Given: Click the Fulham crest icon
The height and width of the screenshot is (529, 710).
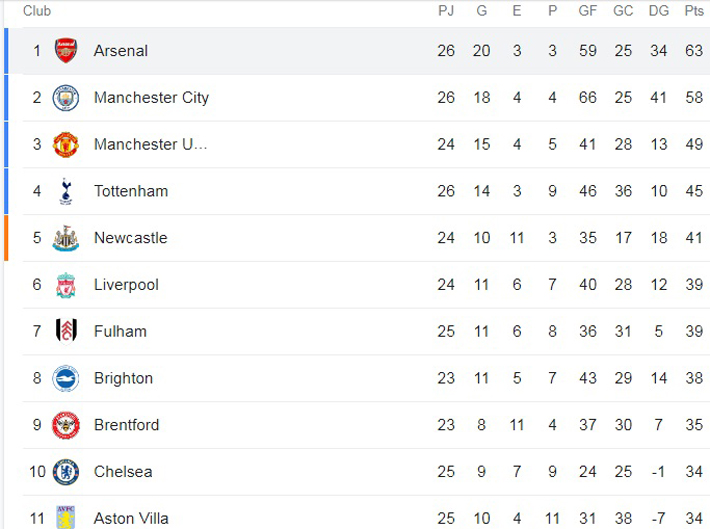Looking at the screenshot, I should (x=66, y=331).
